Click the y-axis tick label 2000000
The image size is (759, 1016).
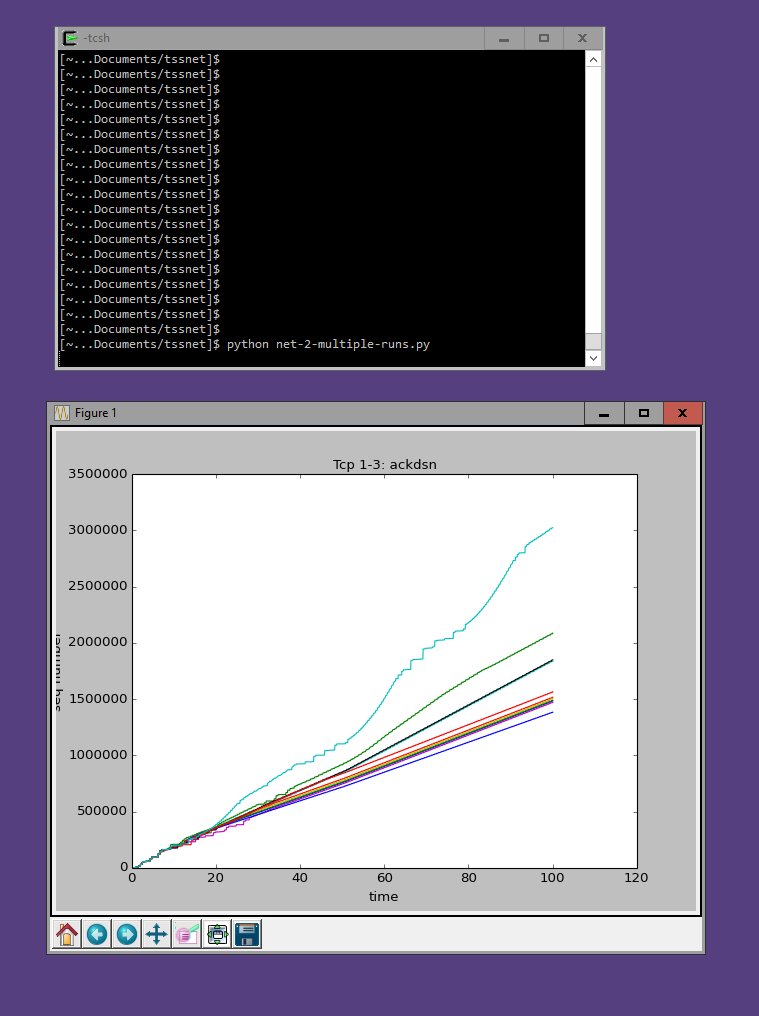(x=98, y=642)
